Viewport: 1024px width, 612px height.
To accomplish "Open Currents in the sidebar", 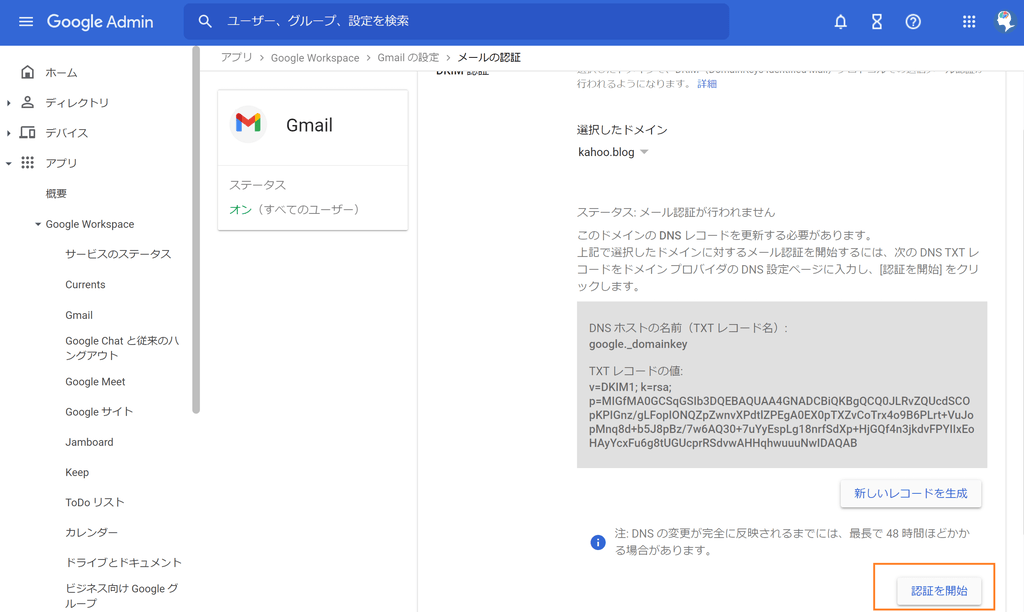I will [85, 285].
